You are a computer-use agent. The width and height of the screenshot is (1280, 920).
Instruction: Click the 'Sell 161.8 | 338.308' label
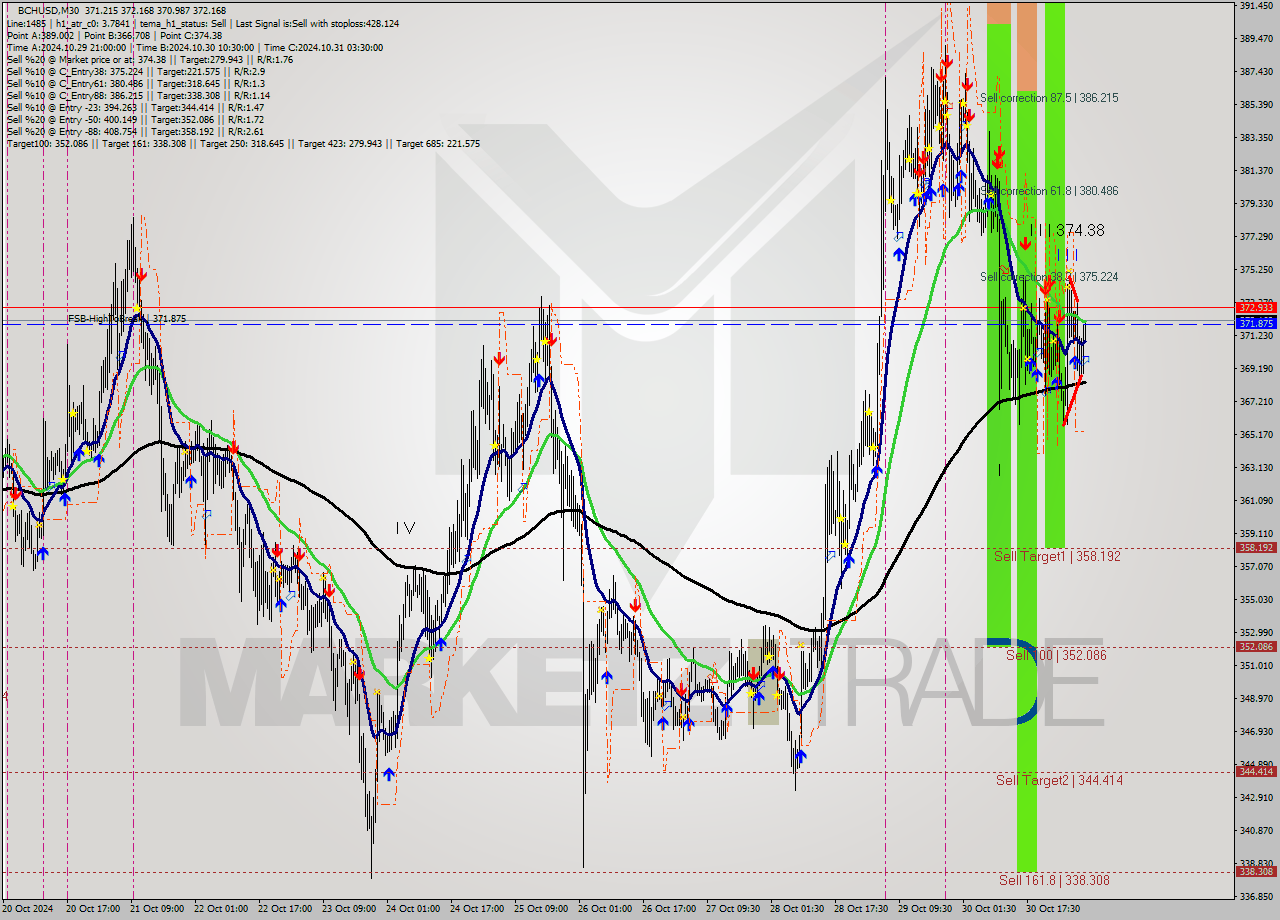[x=1054, y=880]
